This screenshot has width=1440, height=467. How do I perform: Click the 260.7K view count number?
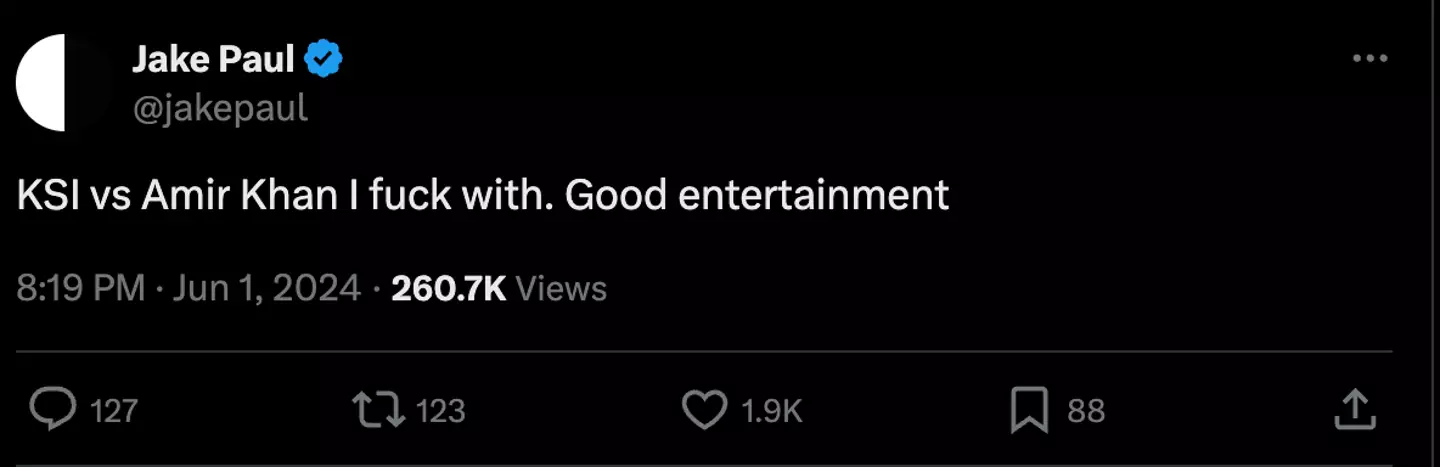448,289
